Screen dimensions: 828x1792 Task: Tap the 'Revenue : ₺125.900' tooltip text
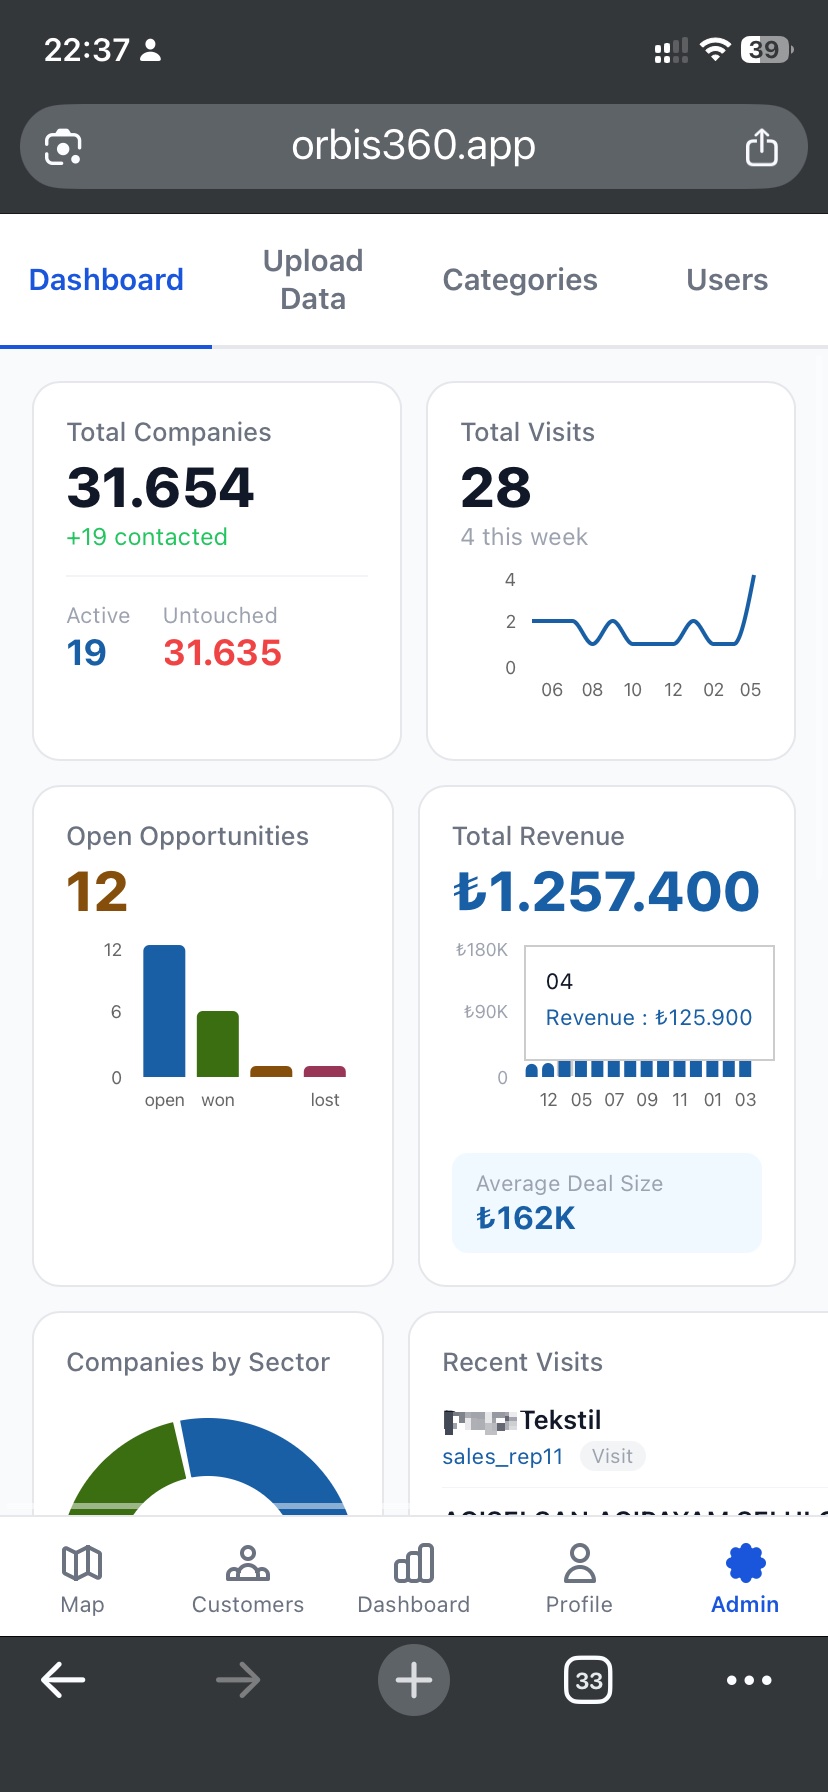[649, 1018]
